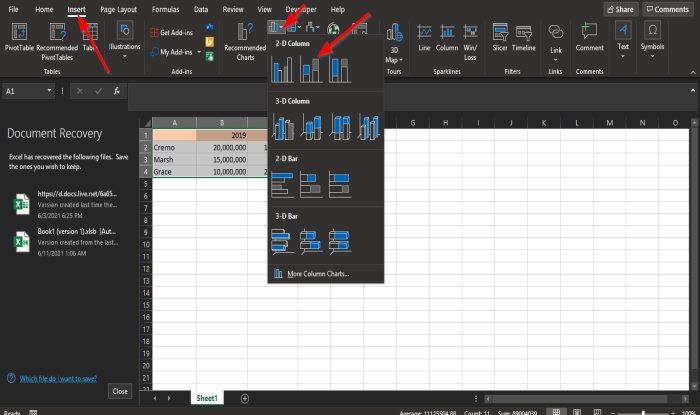The image size is (700, 415).
Task: Choose the 2-D Clustered Column chart
Action: 282,70
